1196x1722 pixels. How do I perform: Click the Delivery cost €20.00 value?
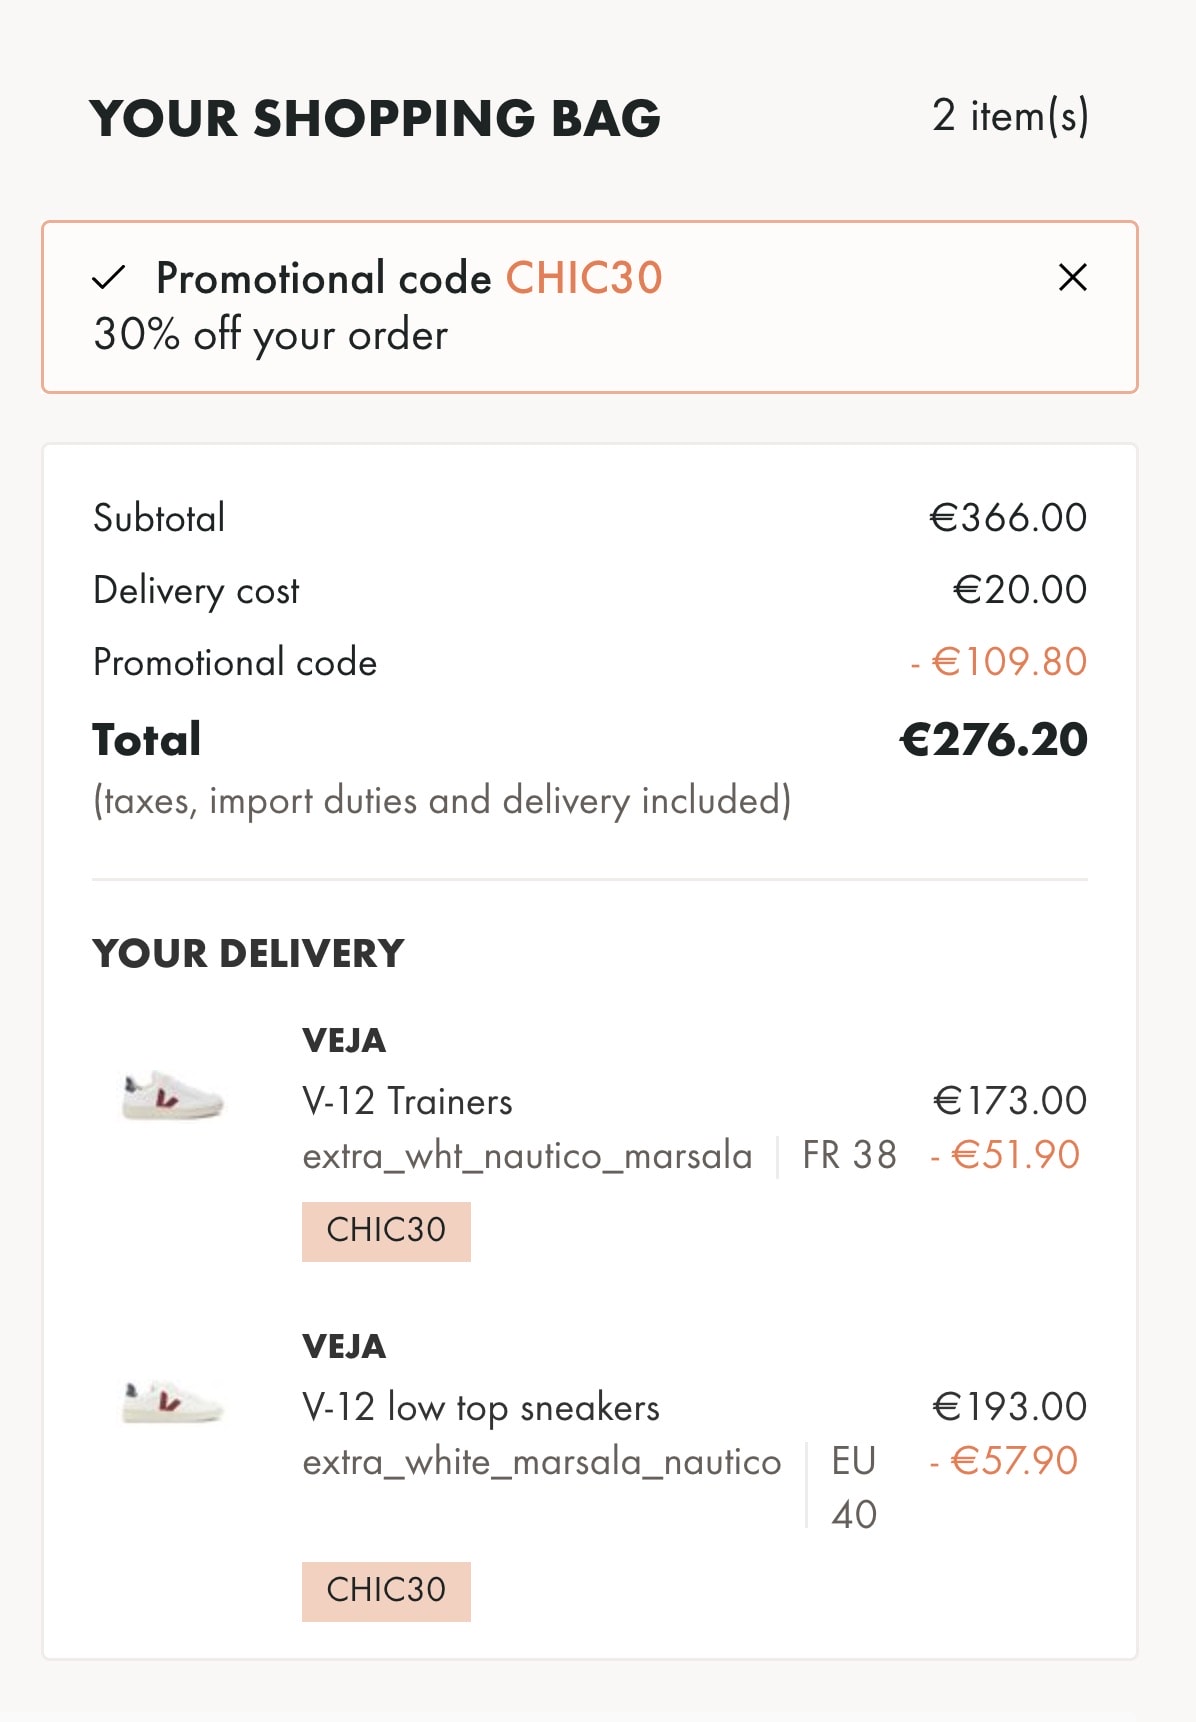click(x=1020, y=590)
